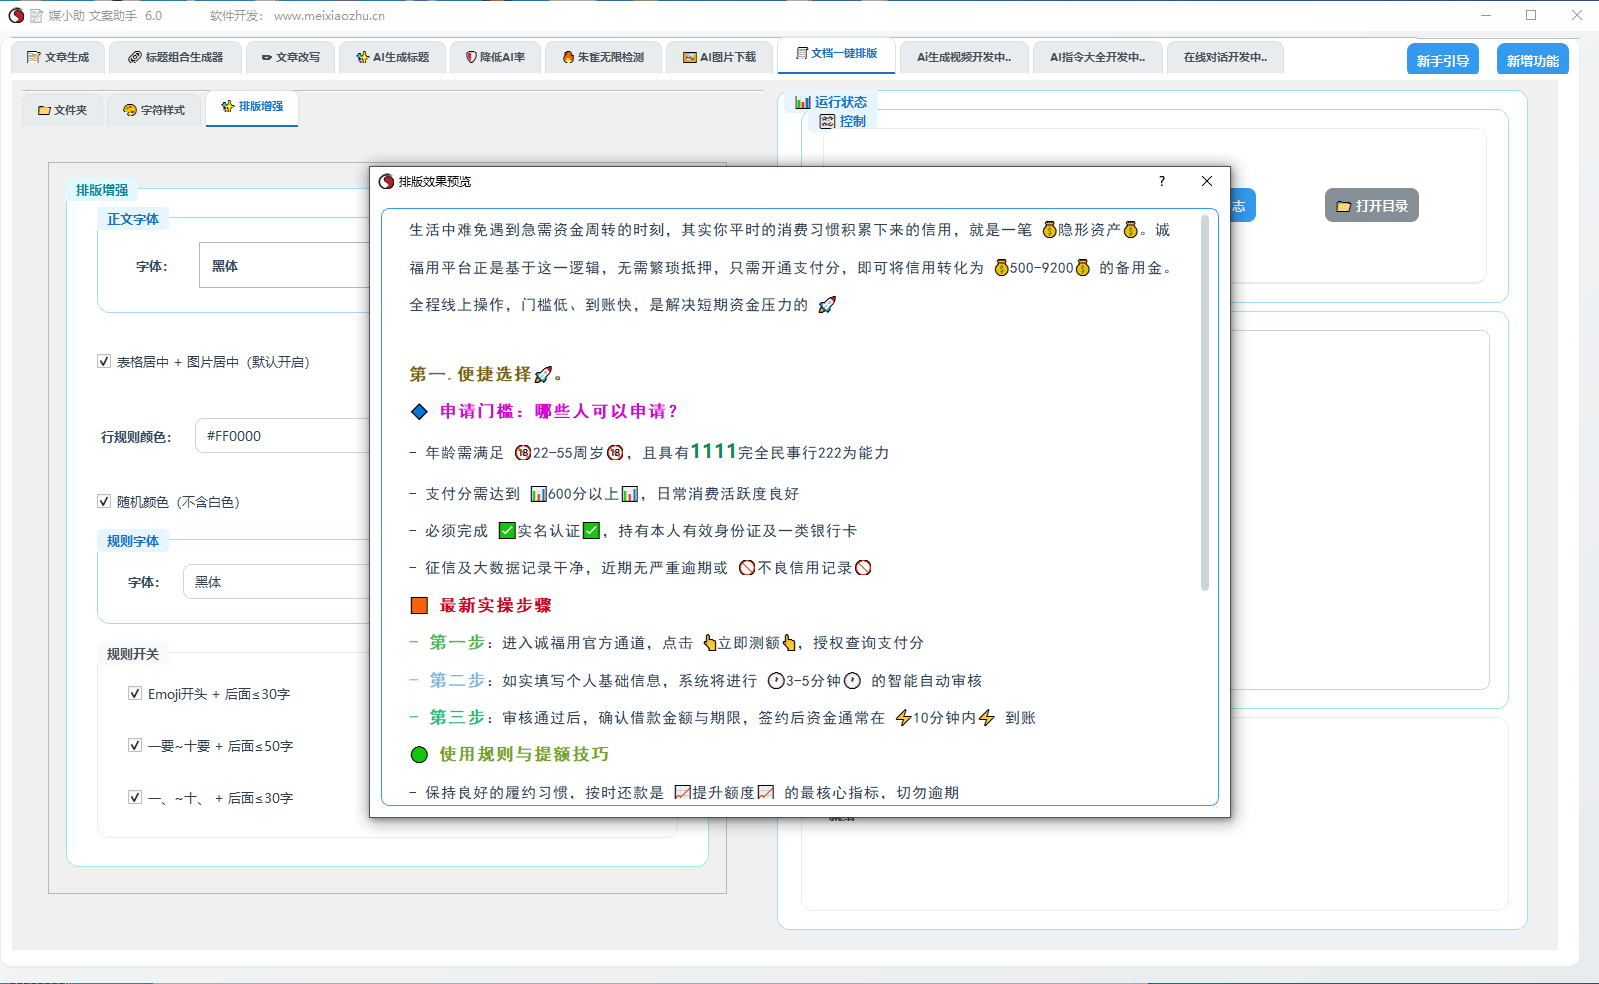Toggle 表格居中 + 图片居中 checkbox
The height and width of the screenshot is (984, 1599).
click(x=104, y=361)
